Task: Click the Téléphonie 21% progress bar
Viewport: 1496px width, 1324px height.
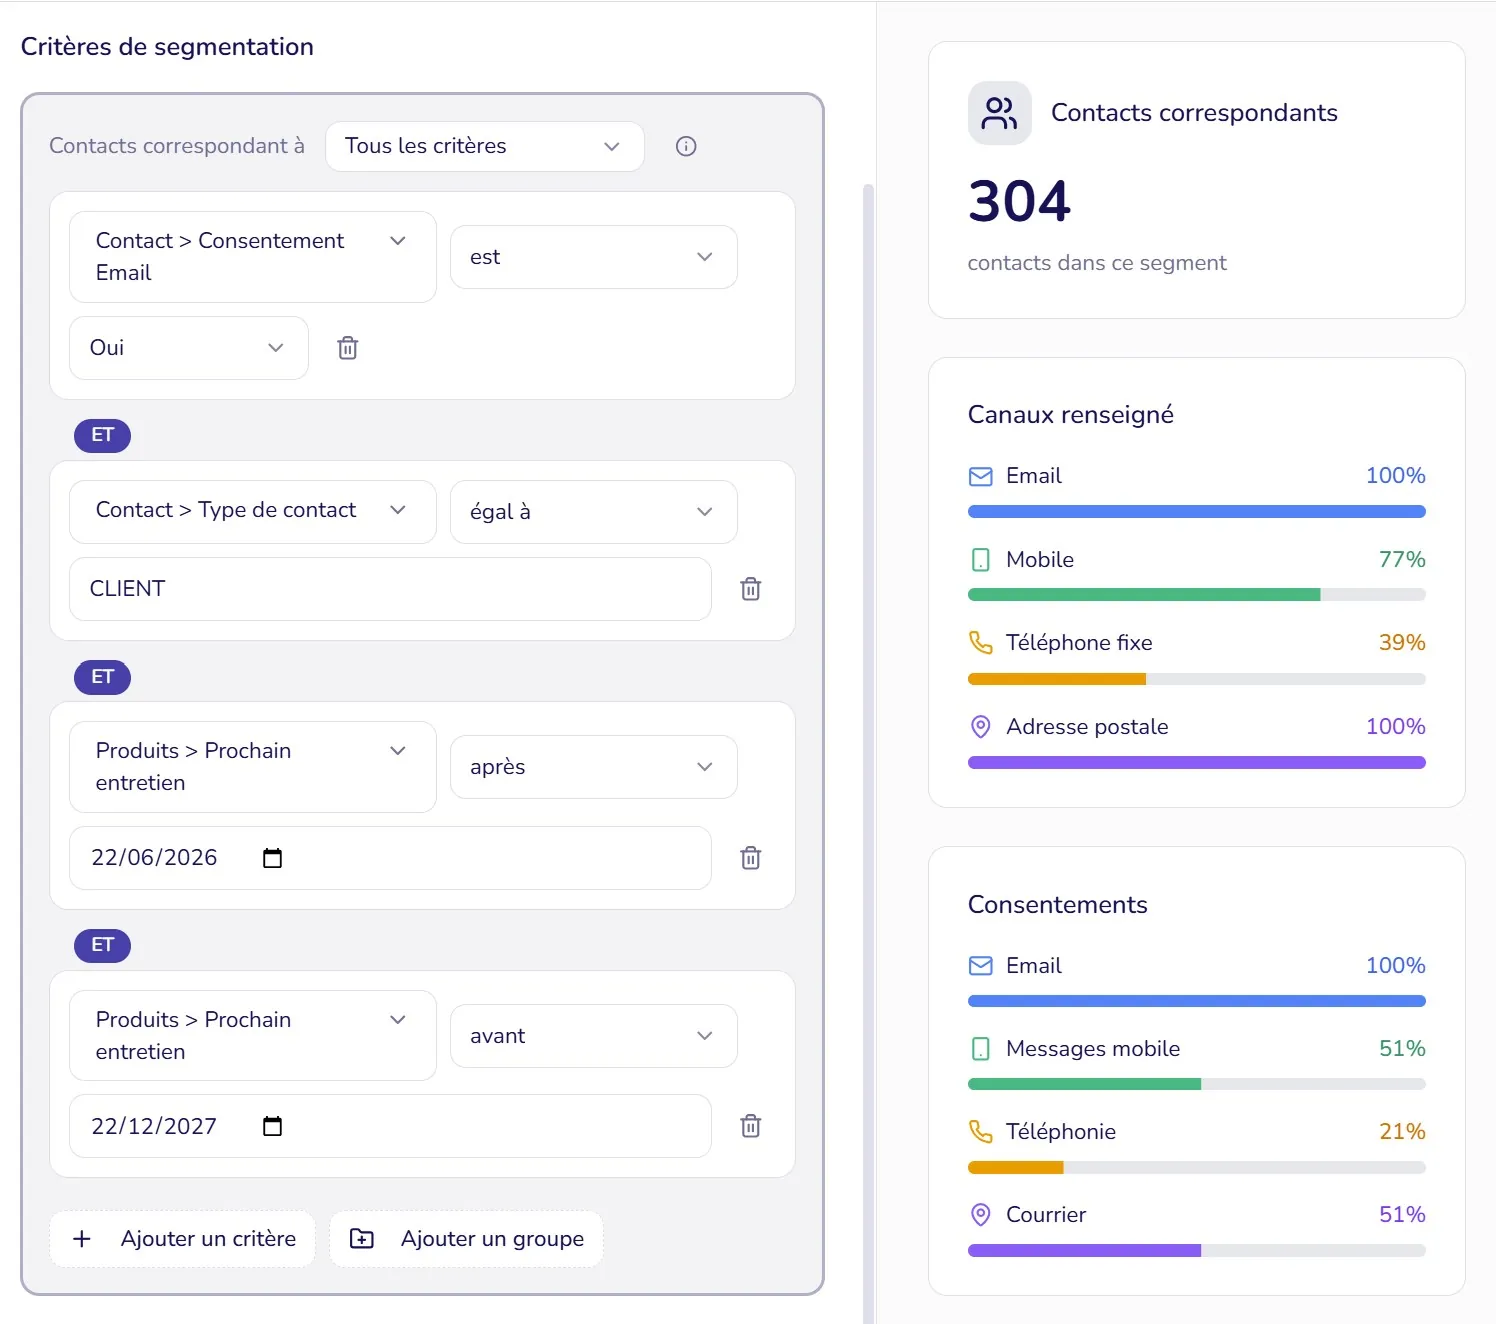Action: [1197, 1168]
